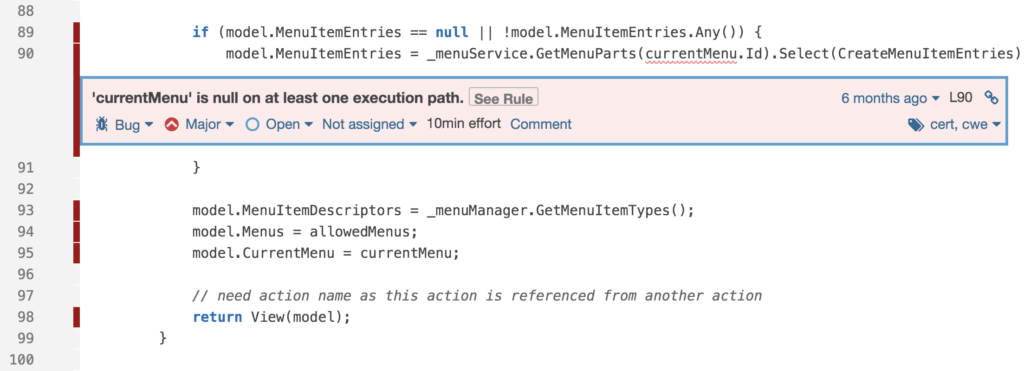Click line number 93 in gutter
Screen dimensions: 1024x371
(x=25, y=210)
